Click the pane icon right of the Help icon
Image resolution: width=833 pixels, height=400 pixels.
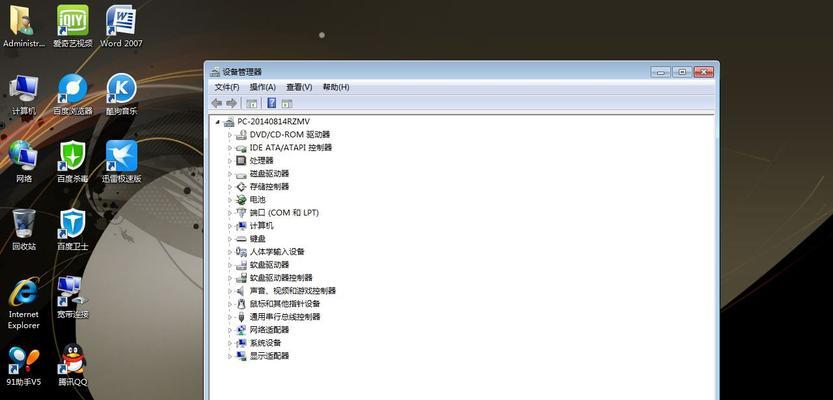pos(287,103)
